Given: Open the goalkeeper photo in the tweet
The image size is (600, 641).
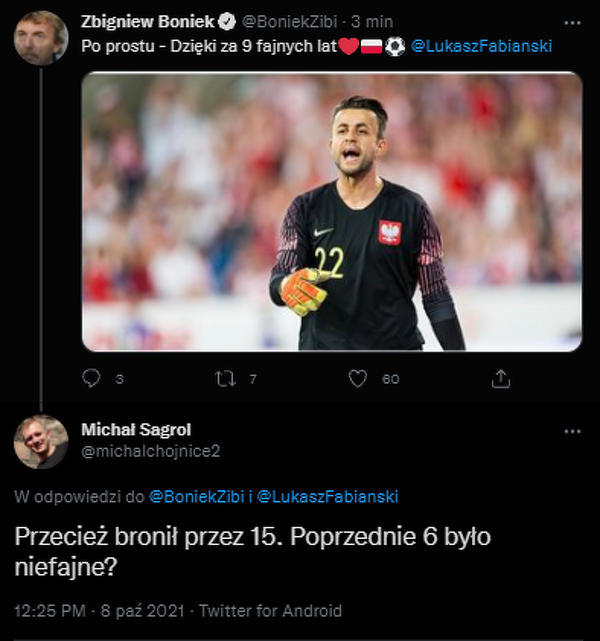Looking at the screenshot, I should click(x=331, y=211).
